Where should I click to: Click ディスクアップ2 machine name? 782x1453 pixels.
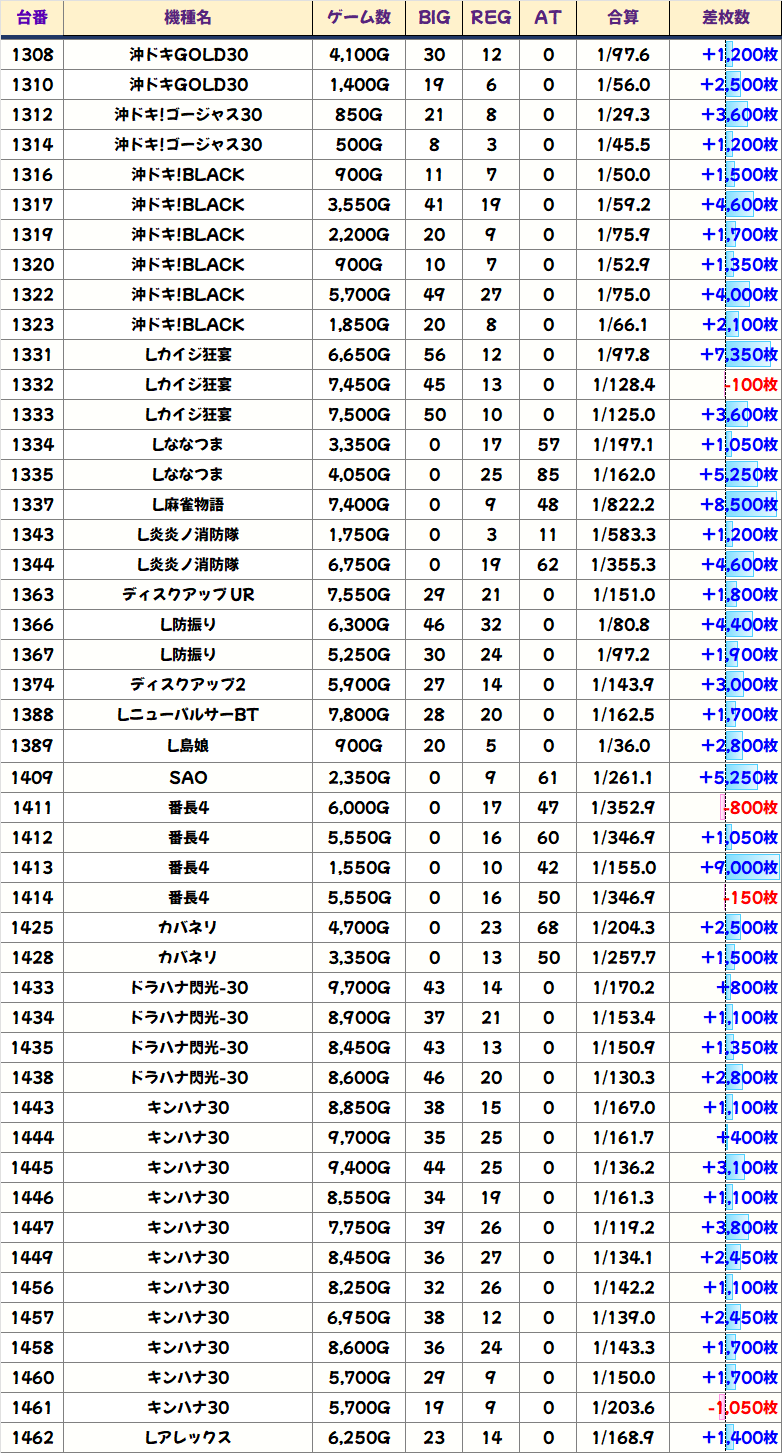click(x=188, y=685)
